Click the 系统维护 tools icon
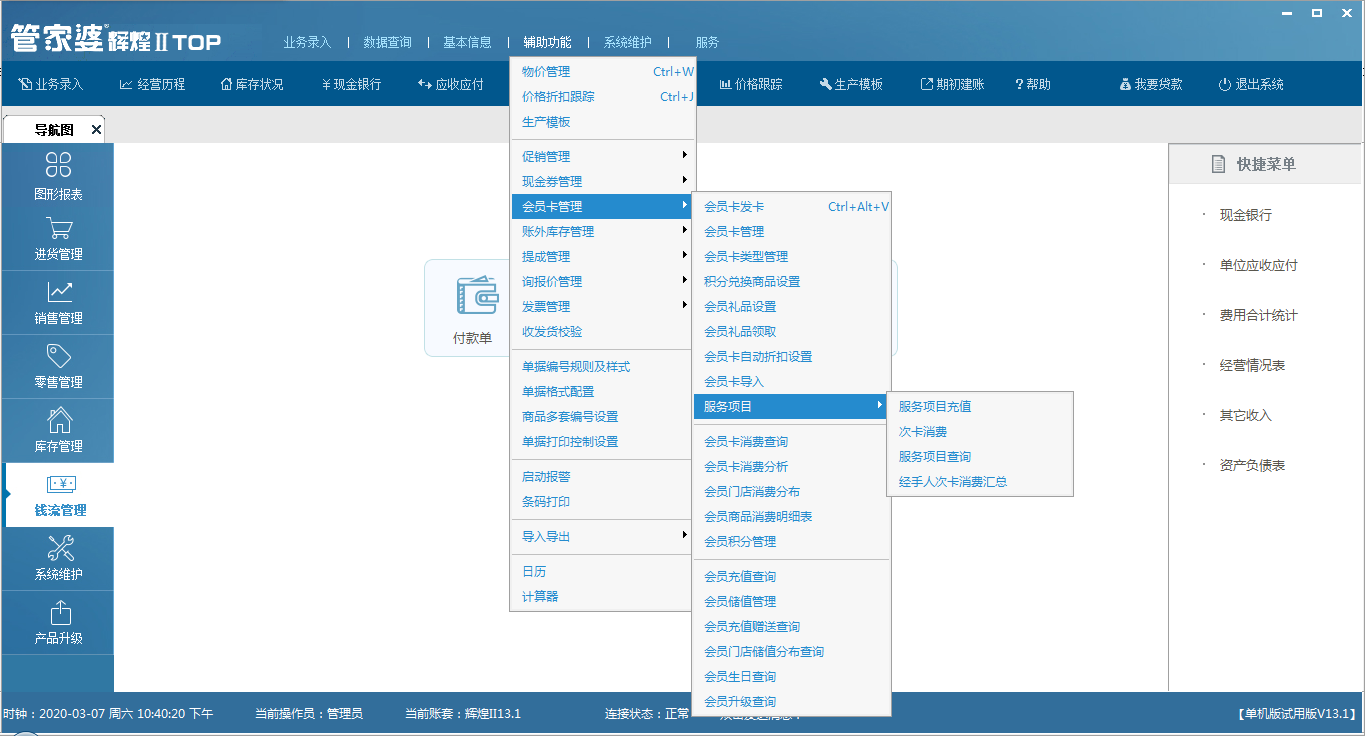Viewport: 1365px width, 736px height. (x=58, y=548)
